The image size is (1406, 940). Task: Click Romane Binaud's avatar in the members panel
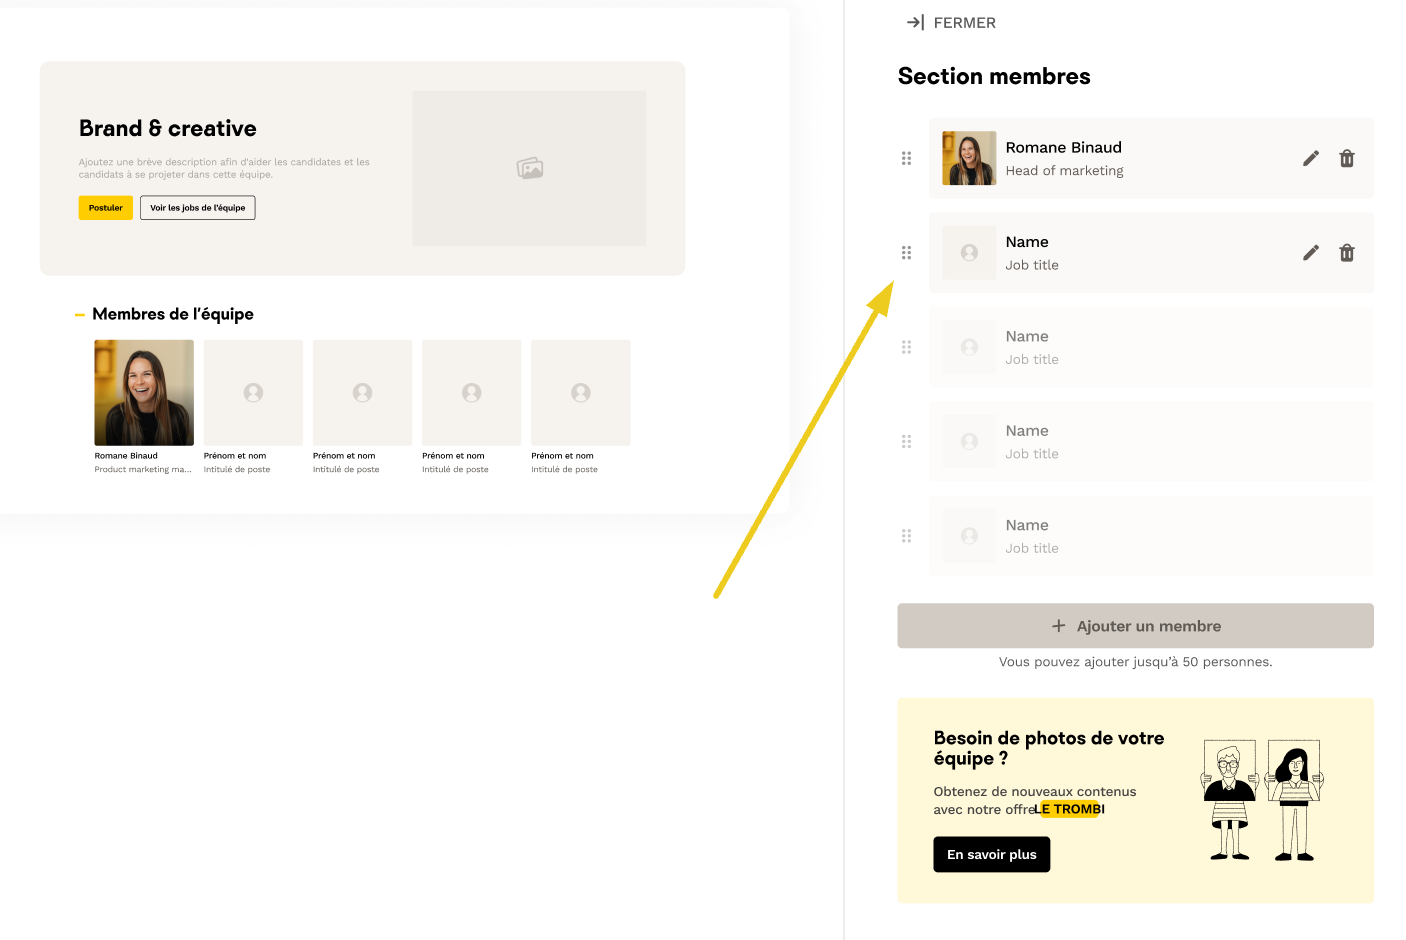pos(969,158)
